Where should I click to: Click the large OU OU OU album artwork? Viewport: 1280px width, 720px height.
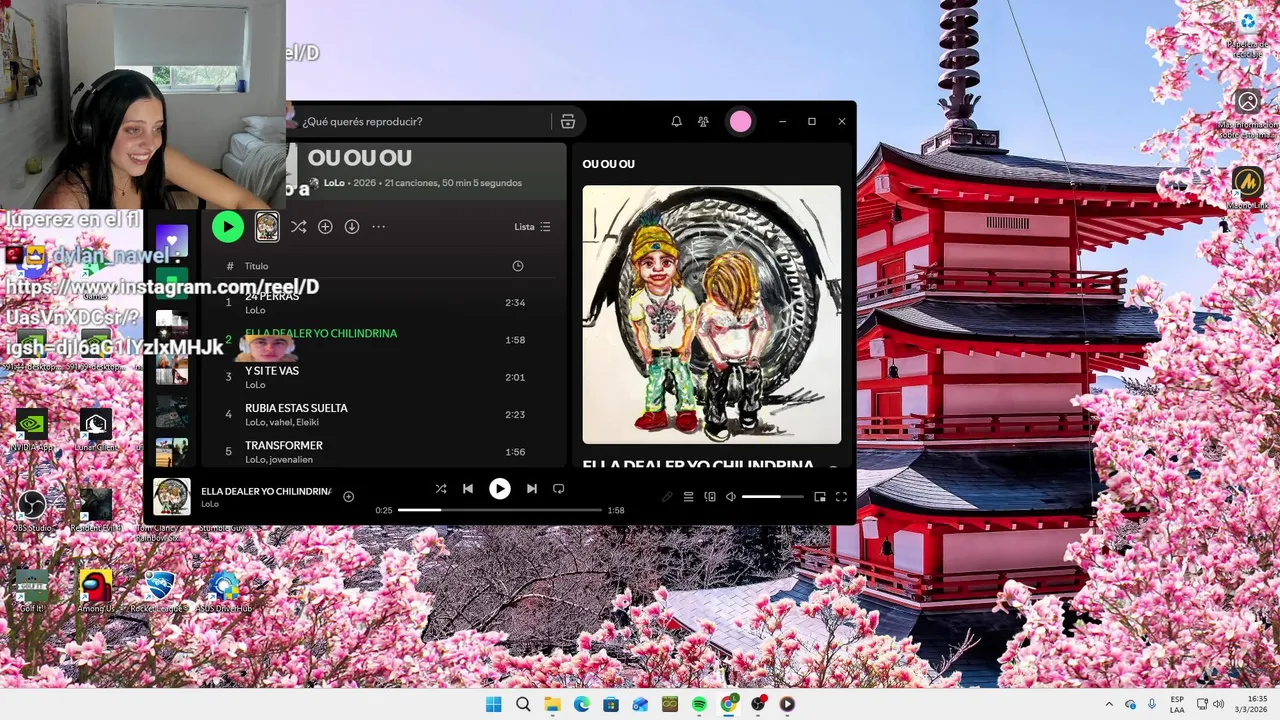click(712, 314)
